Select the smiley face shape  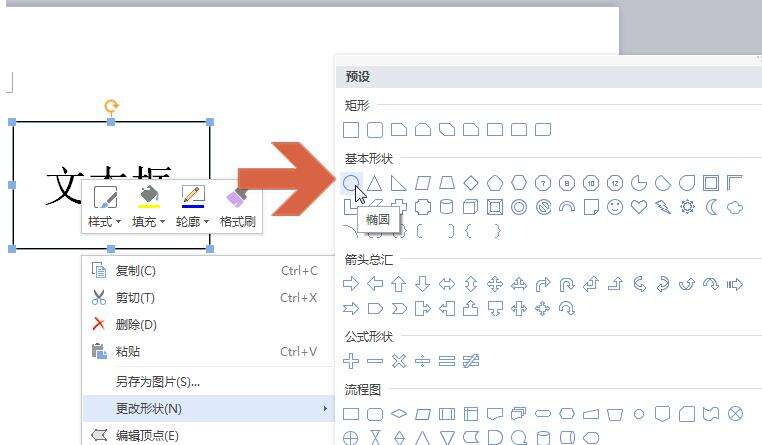click(x=615, y=207)
